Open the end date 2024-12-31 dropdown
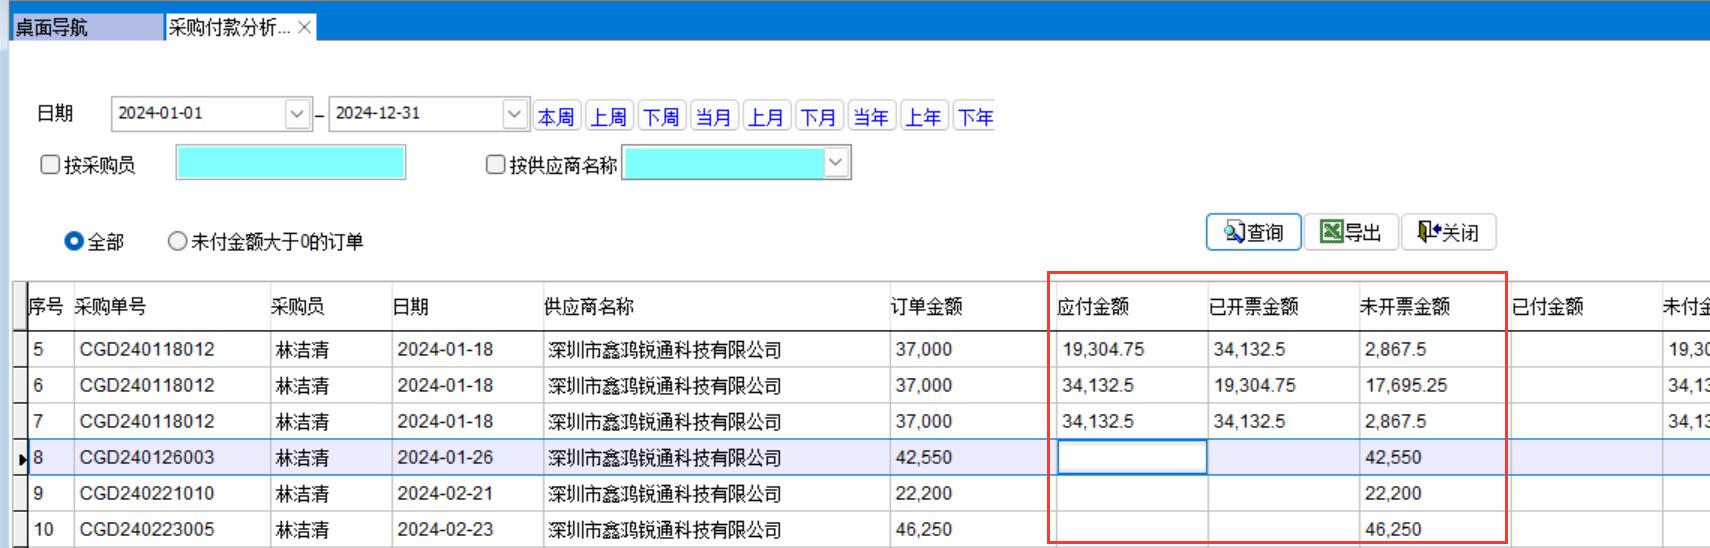 tap(514, 114)
